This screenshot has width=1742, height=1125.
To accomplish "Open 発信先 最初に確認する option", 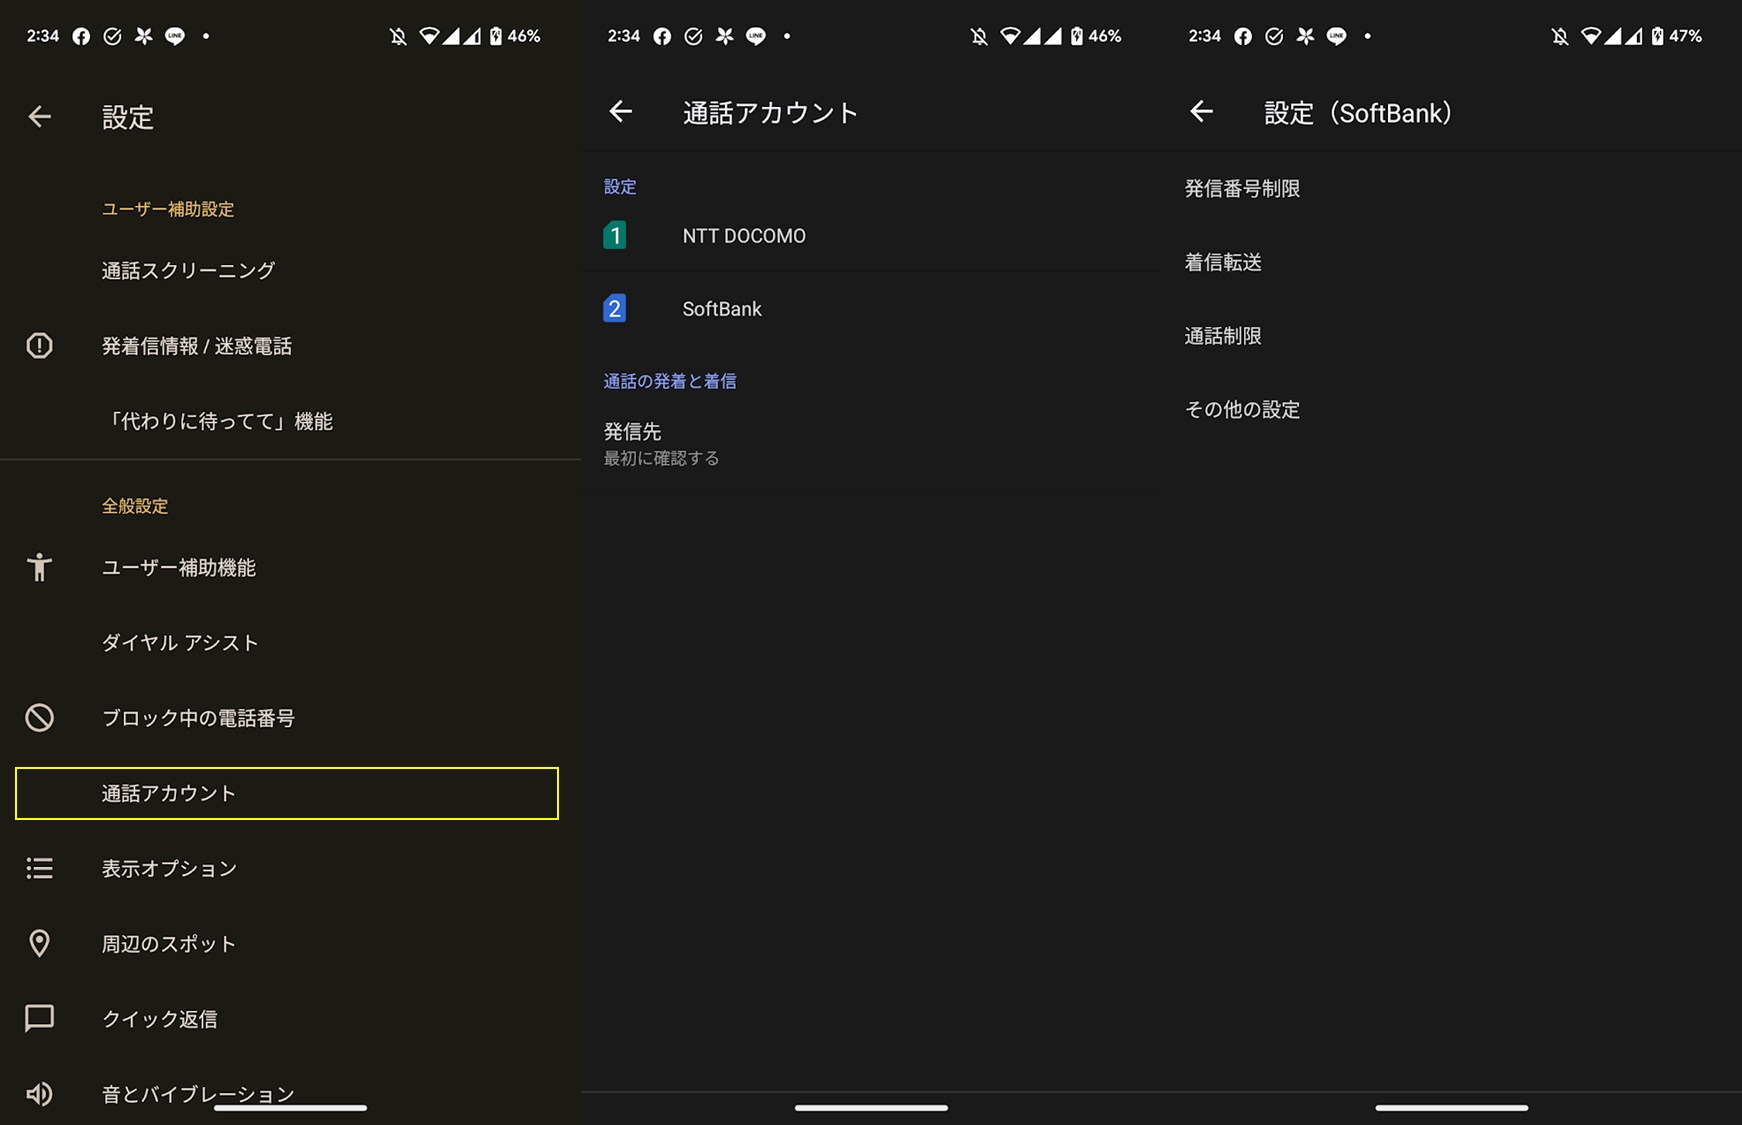I will [x=871, y=444].
